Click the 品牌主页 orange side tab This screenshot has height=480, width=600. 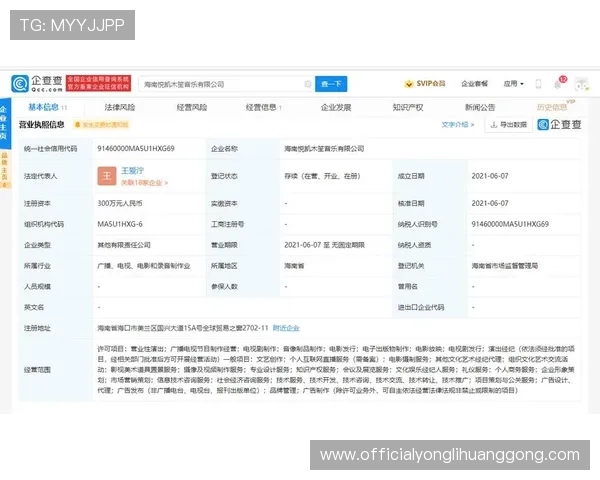pos(5,170)
